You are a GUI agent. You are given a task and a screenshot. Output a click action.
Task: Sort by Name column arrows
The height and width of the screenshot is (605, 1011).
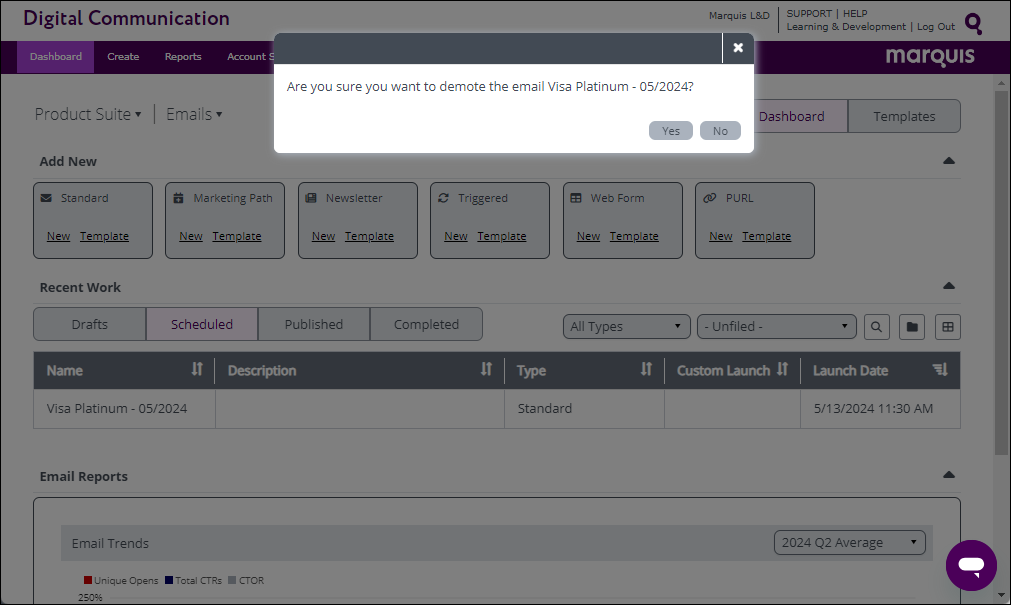[x=197, y=369]
